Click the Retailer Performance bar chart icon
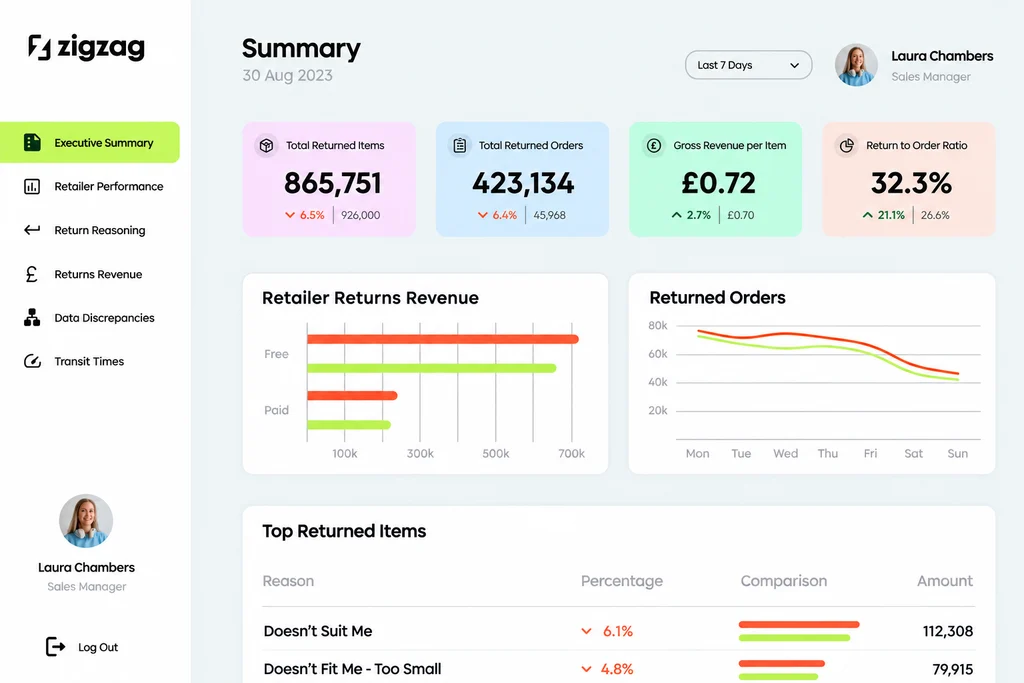Screen dimensions: 1024x683 point(32,187)
